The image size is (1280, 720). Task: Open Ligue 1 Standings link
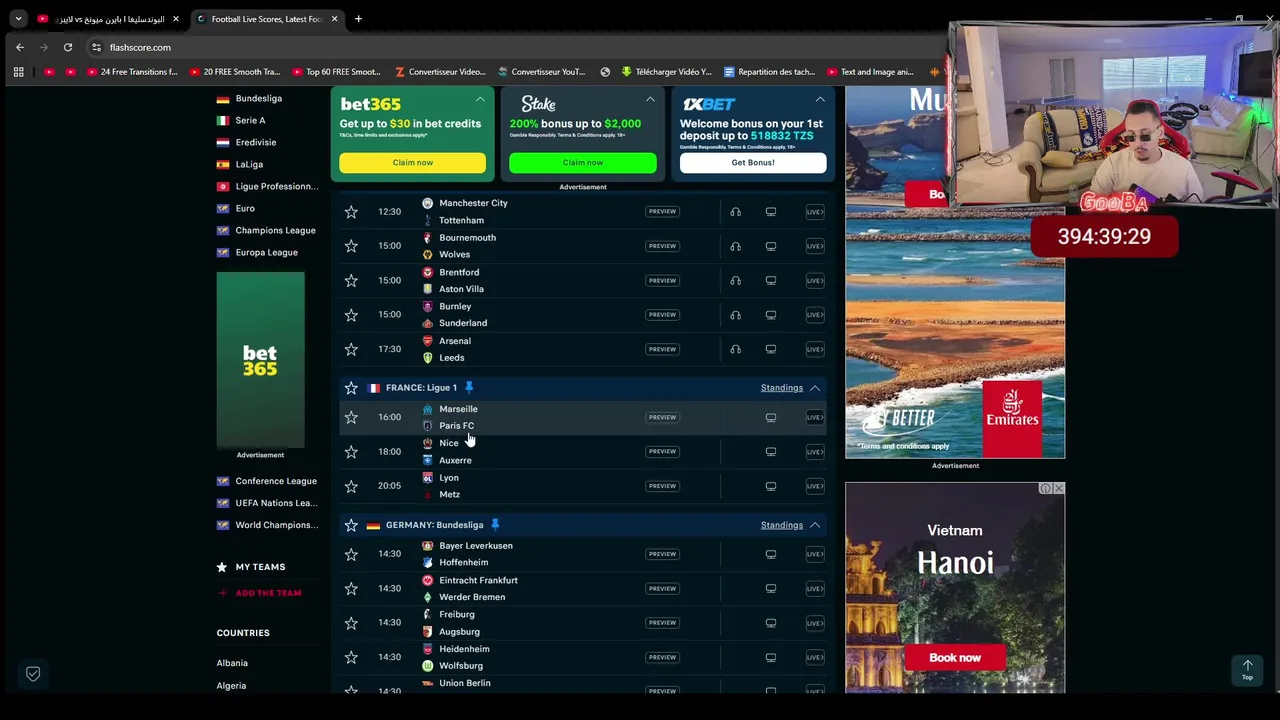[x=782, y=388]
